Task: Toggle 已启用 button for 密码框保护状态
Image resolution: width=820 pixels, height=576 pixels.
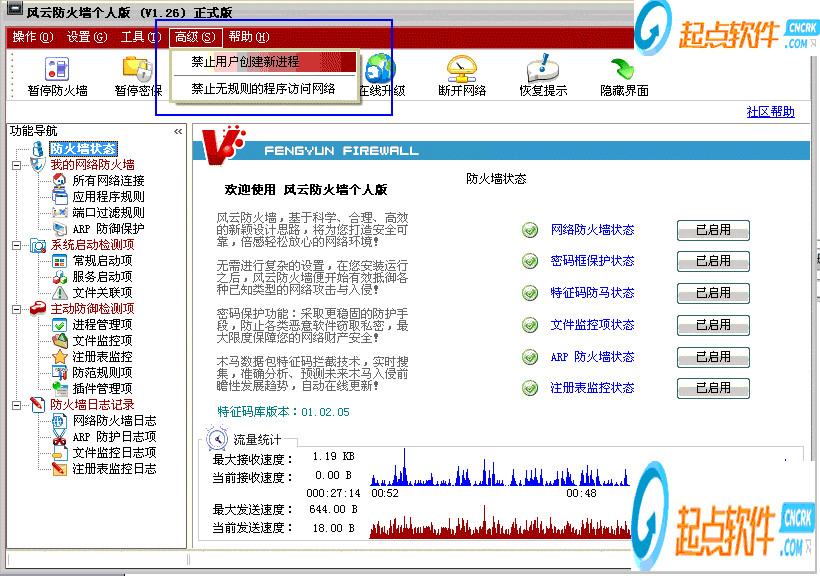Action: click(x=713, y=261)
